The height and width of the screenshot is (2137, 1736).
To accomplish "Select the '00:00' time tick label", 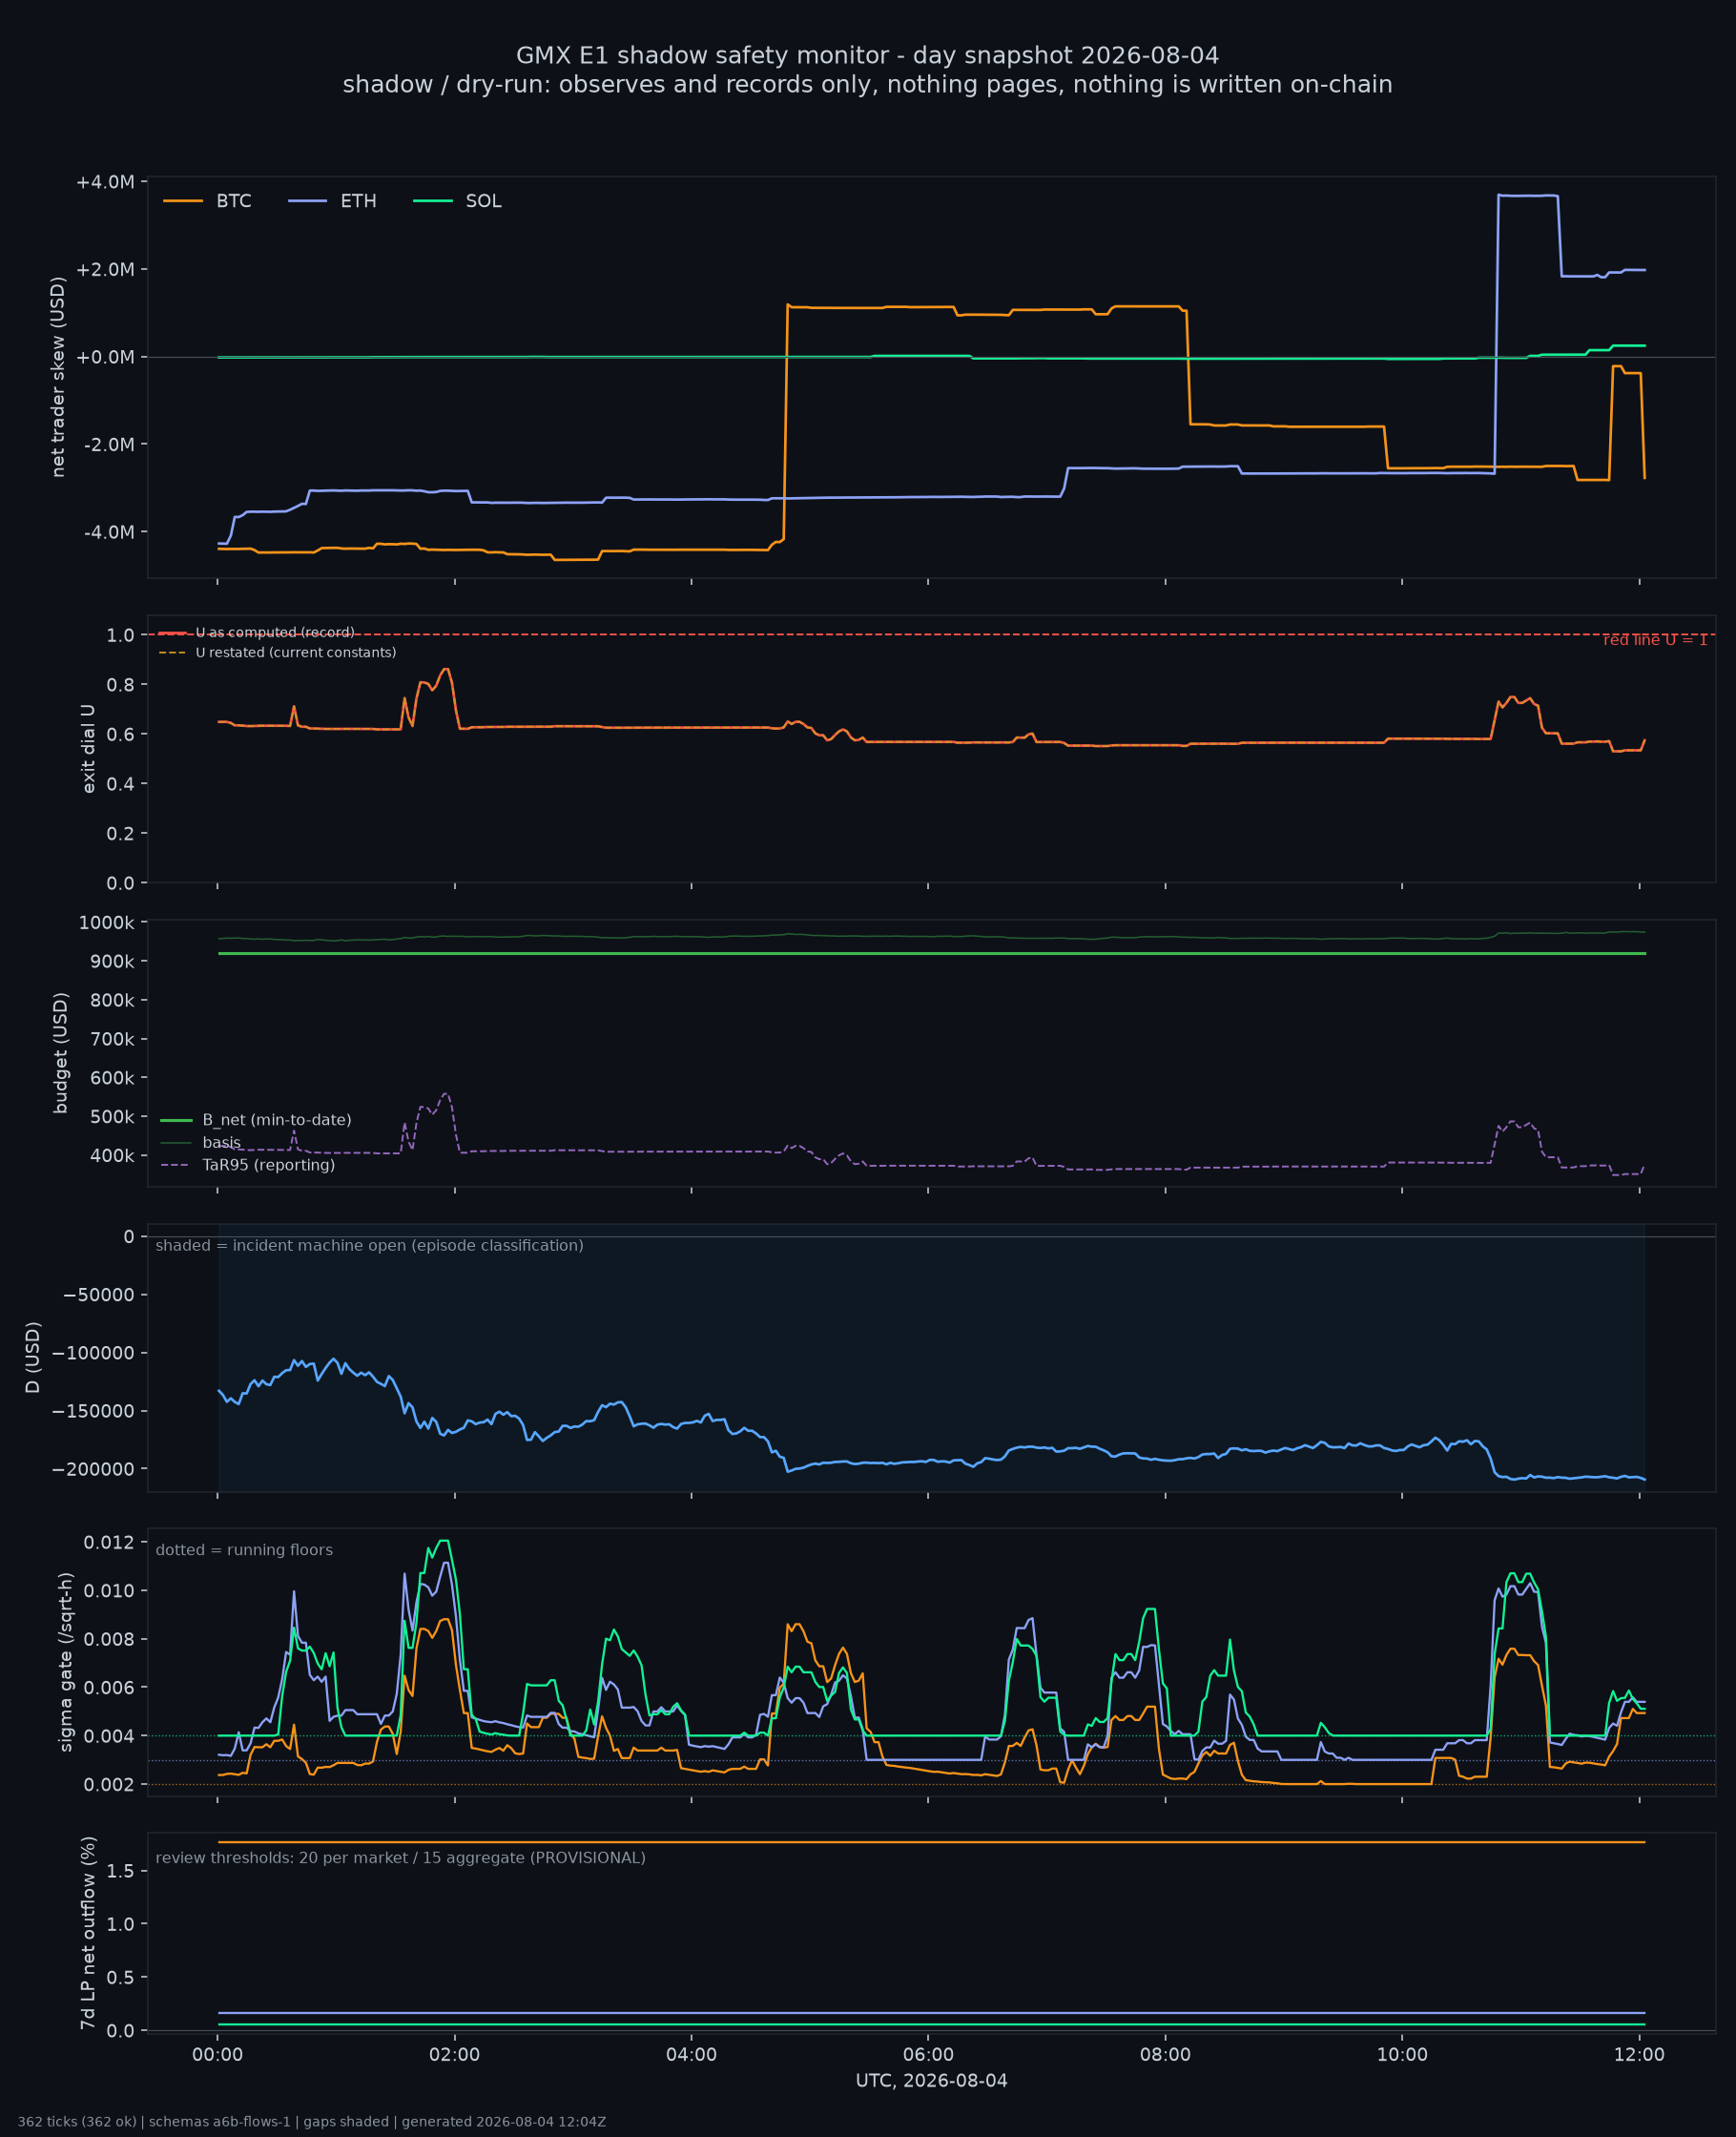I will [218, 2056].
